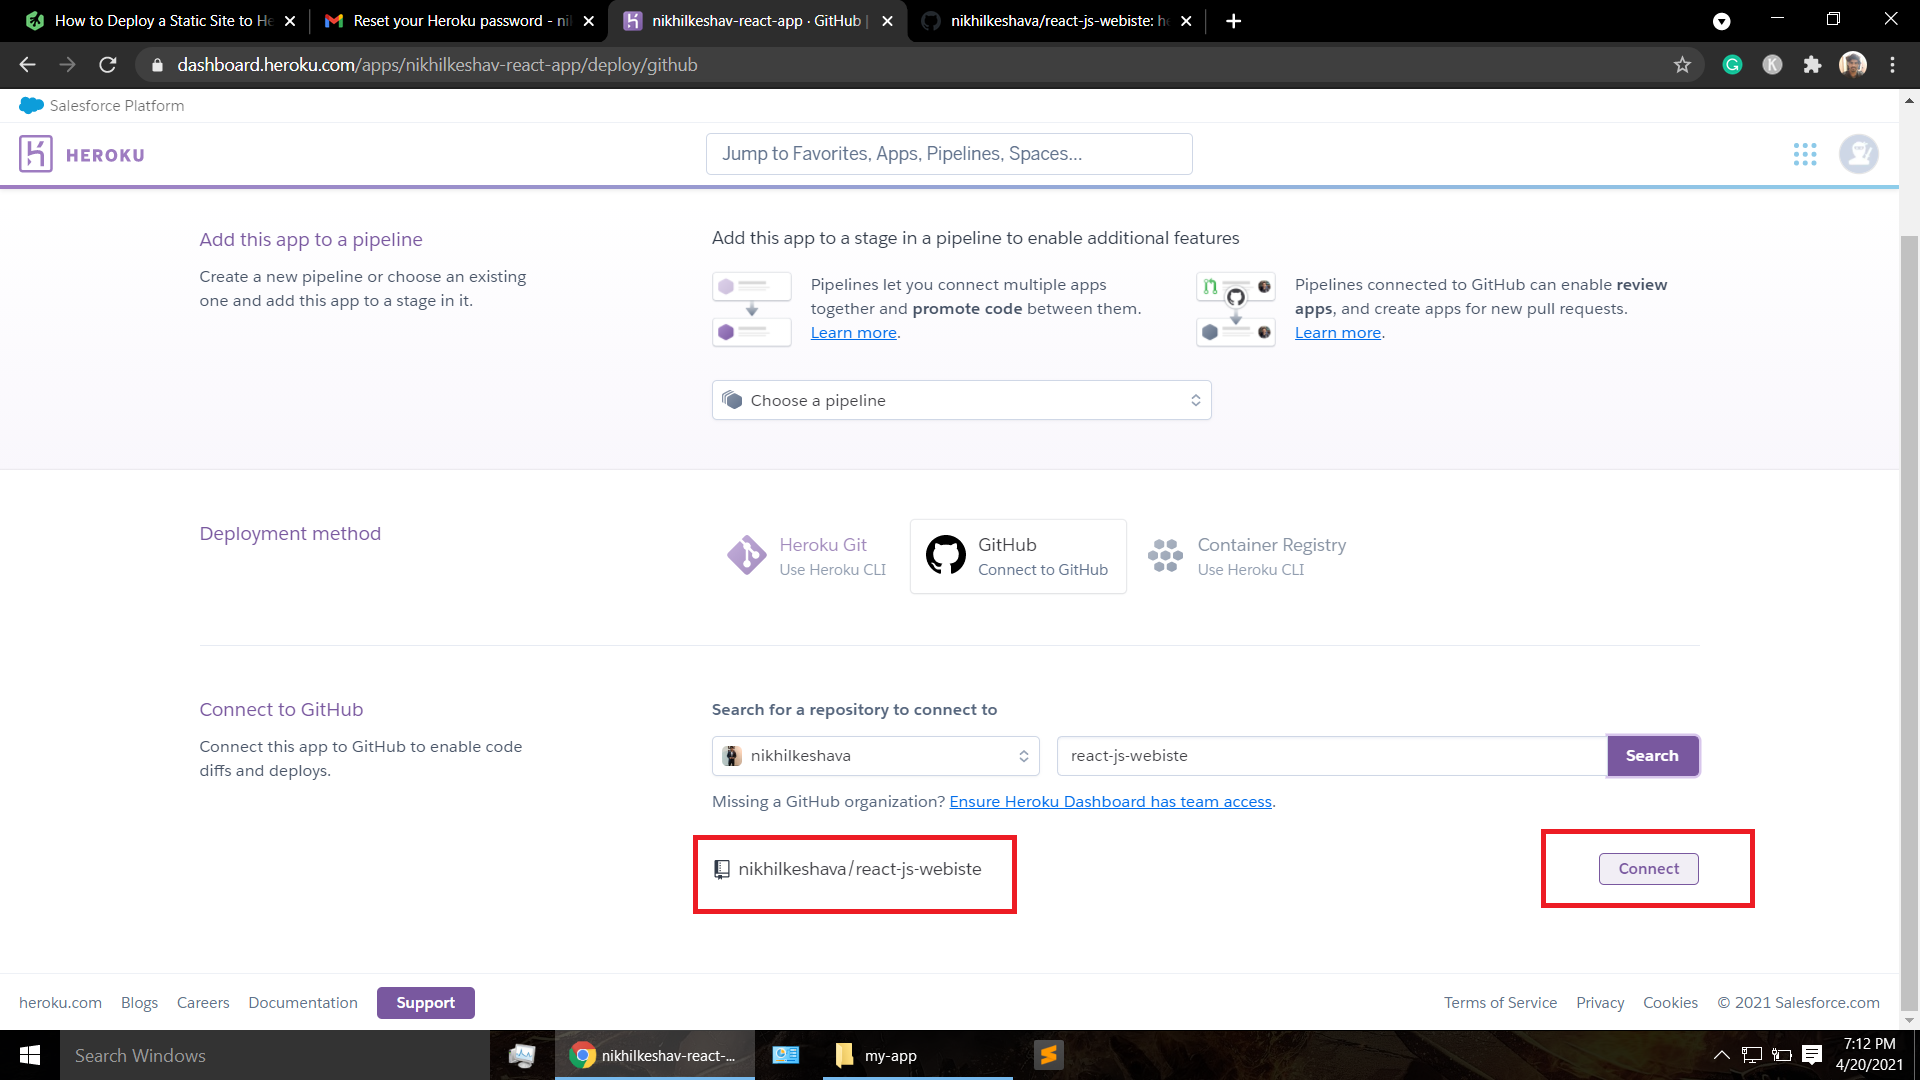The width and height of the screenshot is (1920, 1080).
Task: Open the Choose a pipeline dropdown
Action: coord(961,400)
